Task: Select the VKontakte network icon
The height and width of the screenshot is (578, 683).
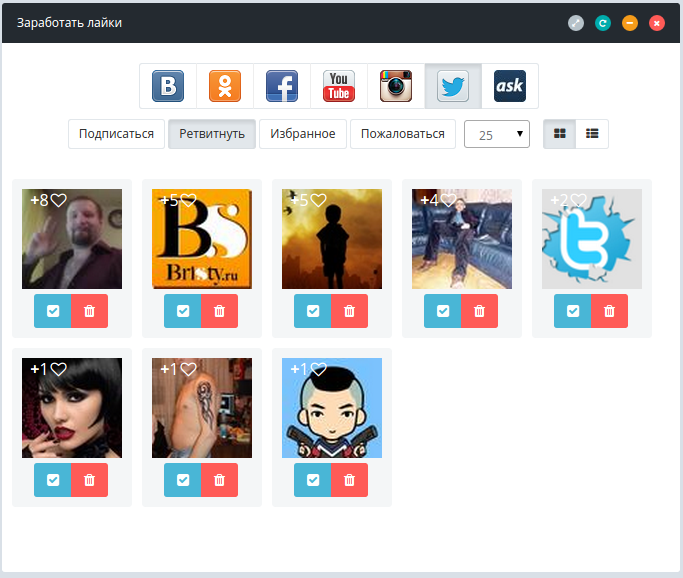Action: coord(168,86)
